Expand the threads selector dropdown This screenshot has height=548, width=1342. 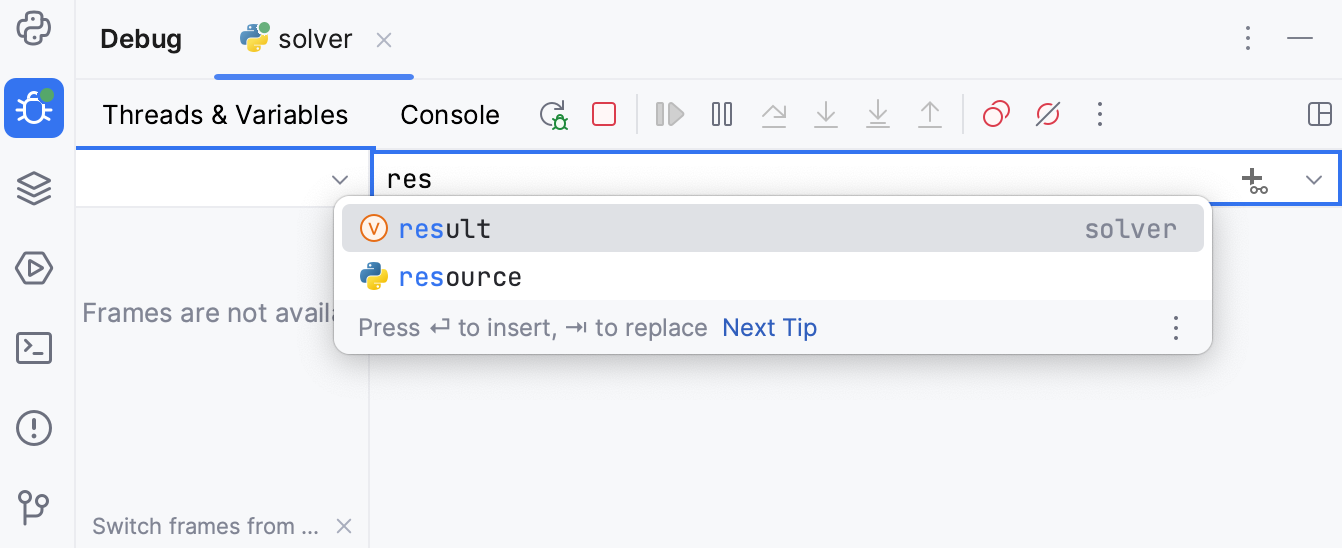(x=340, y=180)
